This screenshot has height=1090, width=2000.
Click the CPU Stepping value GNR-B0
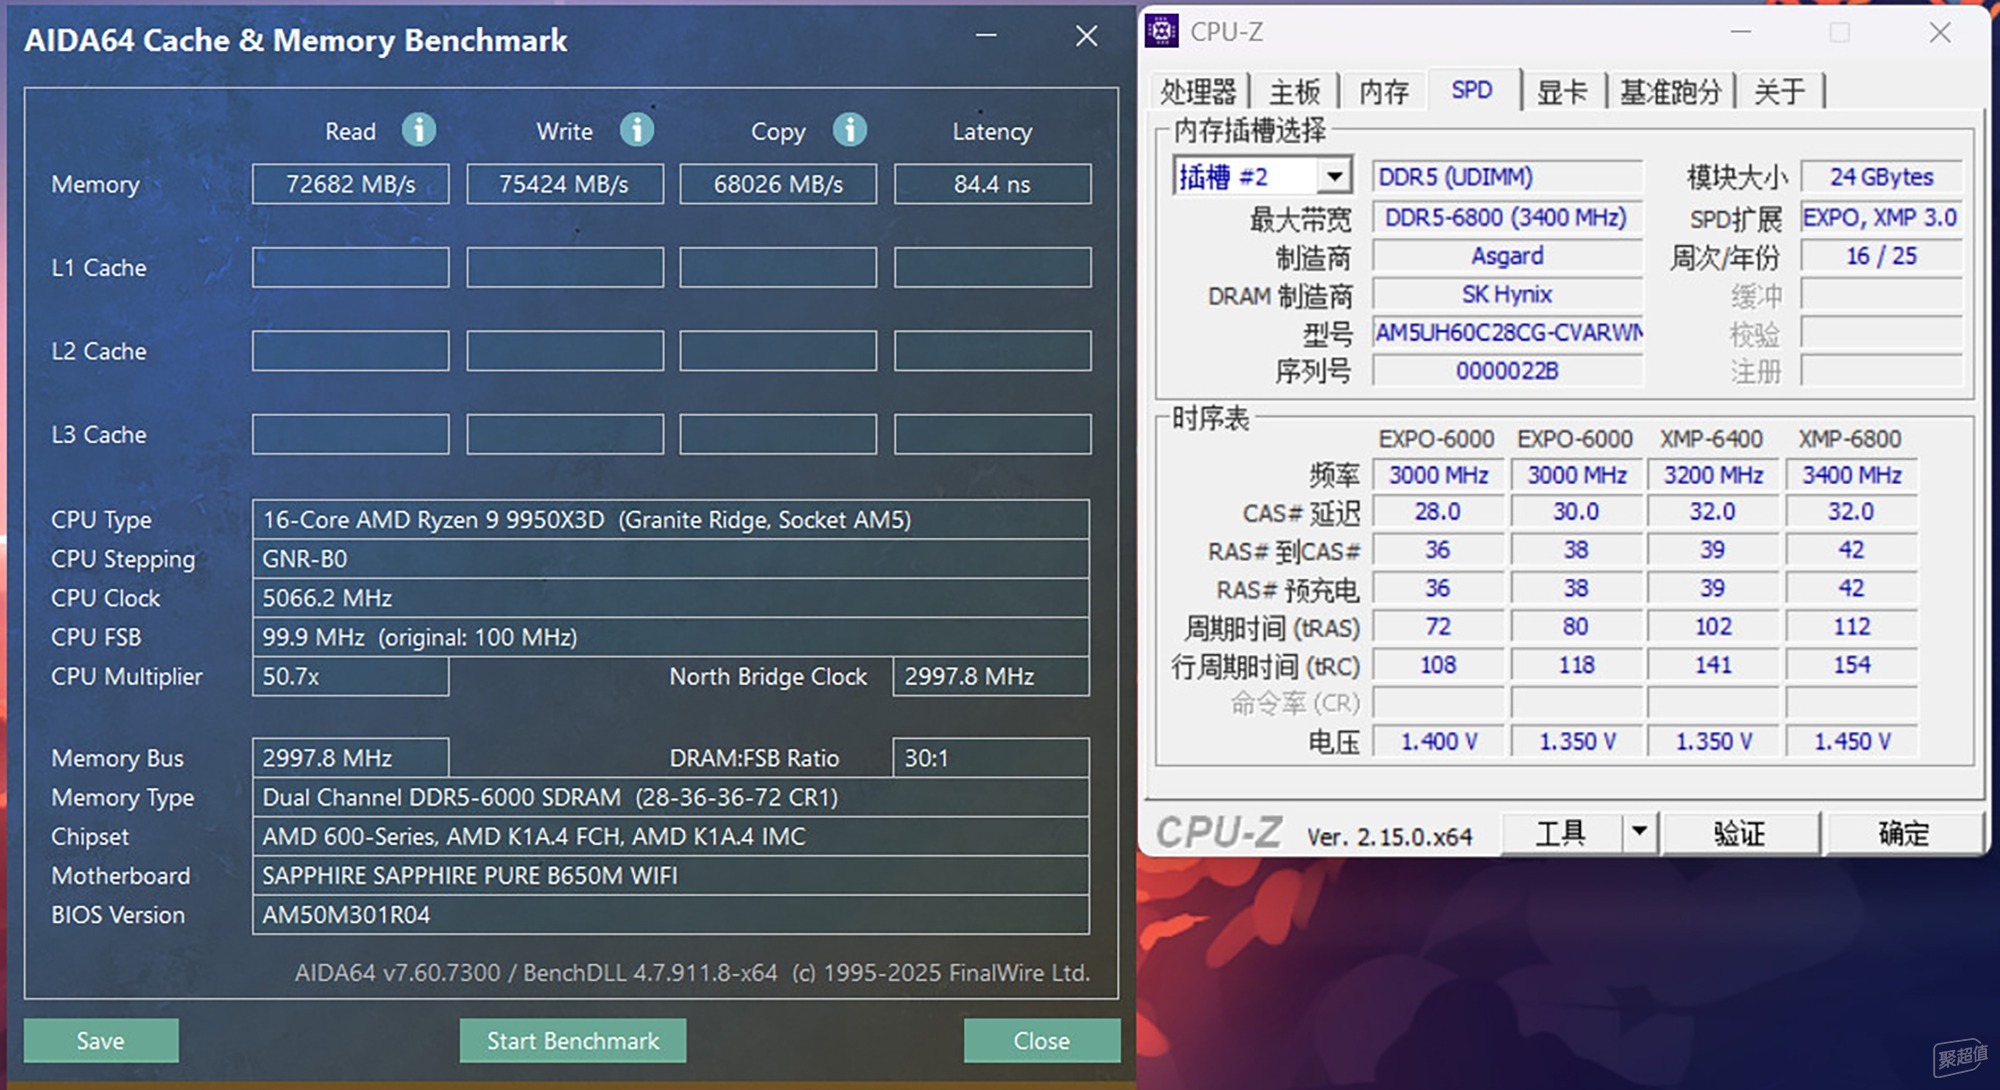coord(671,559)
